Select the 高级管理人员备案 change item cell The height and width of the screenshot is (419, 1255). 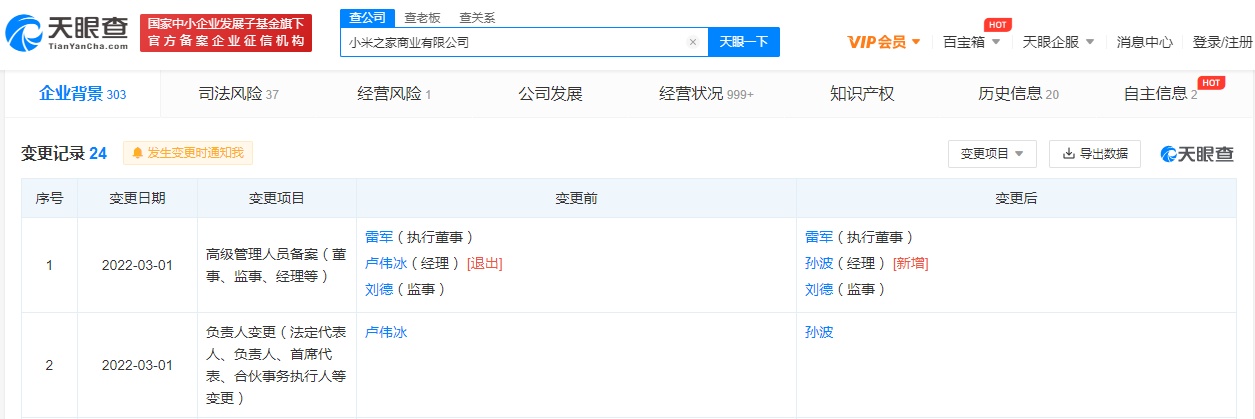pyautogui.click(x=276, y=265)
